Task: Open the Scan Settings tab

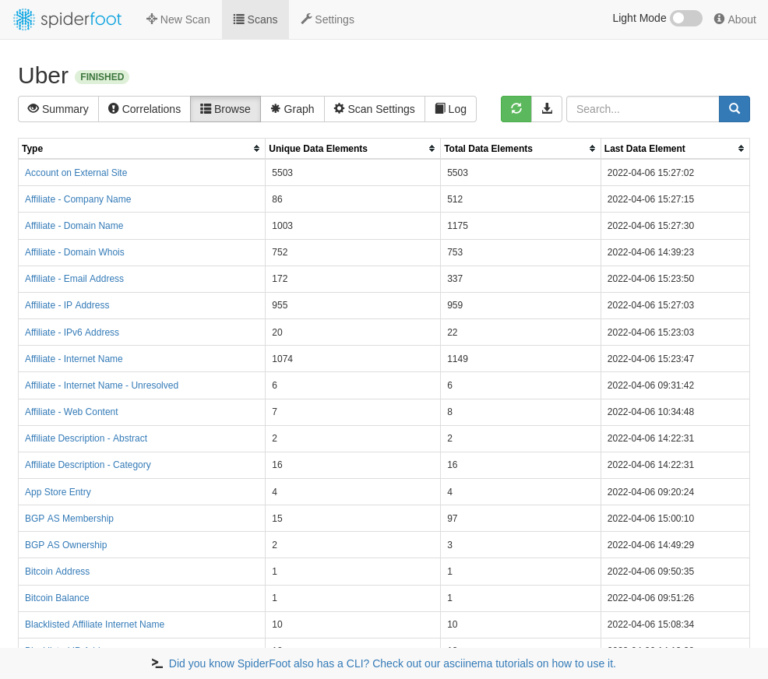Action: 374,109
